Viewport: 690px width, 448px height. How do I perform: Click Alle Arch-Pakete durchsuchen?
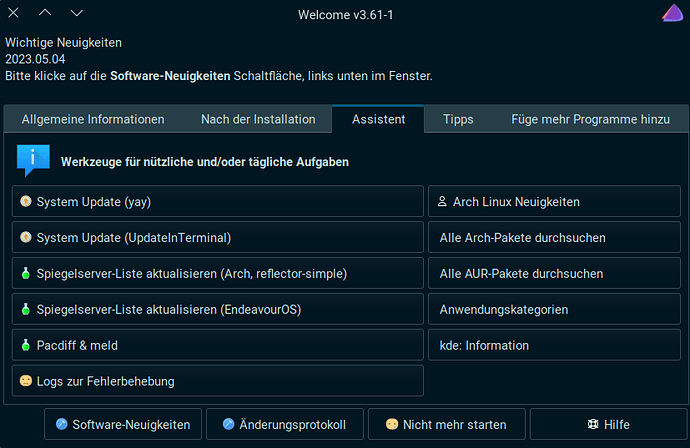pyautogui.click(x=554, y=237)
